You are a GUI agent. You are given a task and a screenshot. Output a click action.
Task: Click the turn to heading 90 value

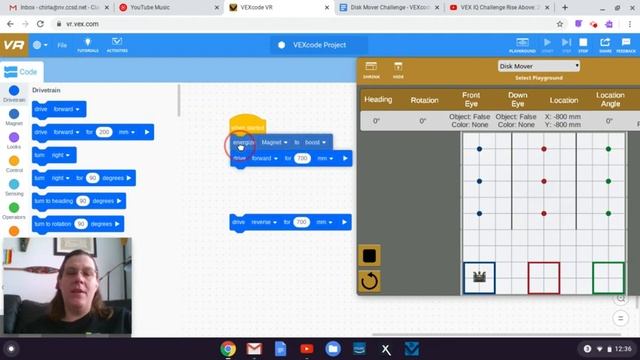pos(83,201)
